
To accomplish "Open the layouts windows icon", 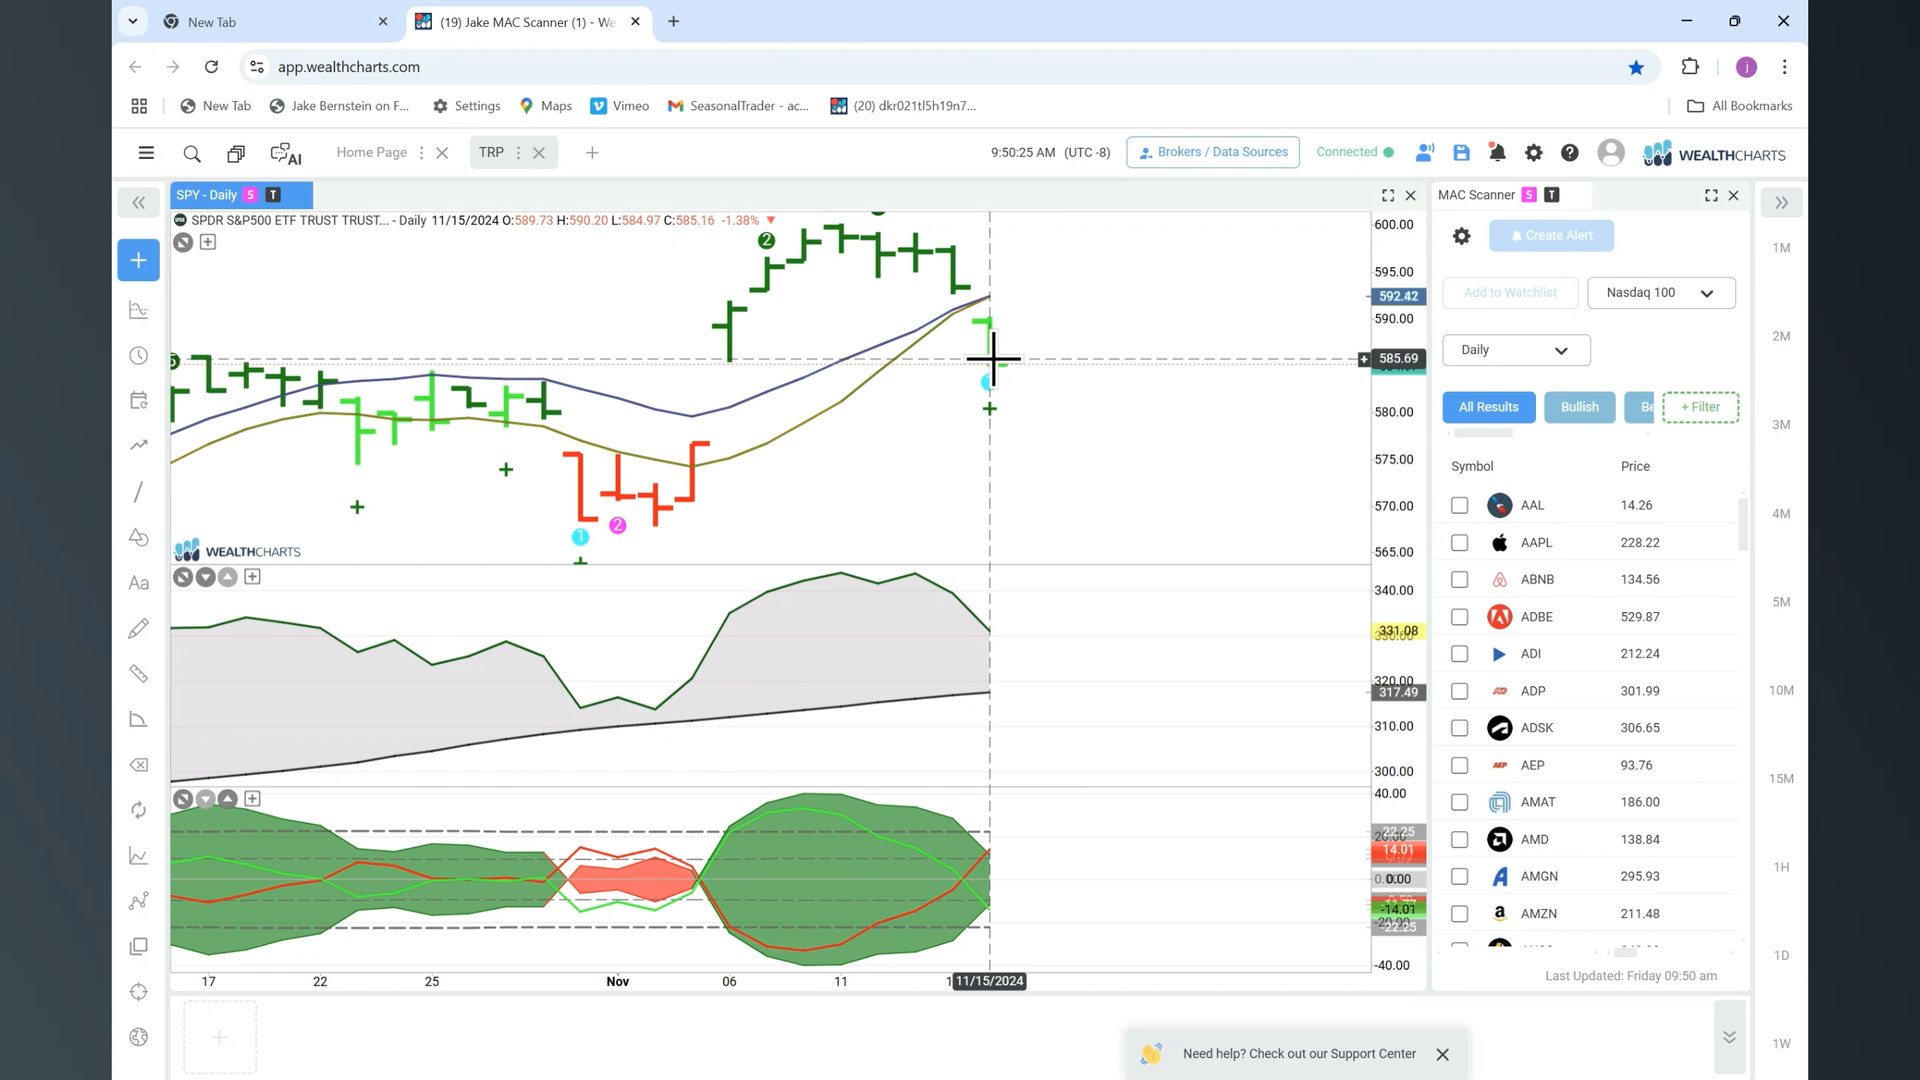I will point(236,154).
